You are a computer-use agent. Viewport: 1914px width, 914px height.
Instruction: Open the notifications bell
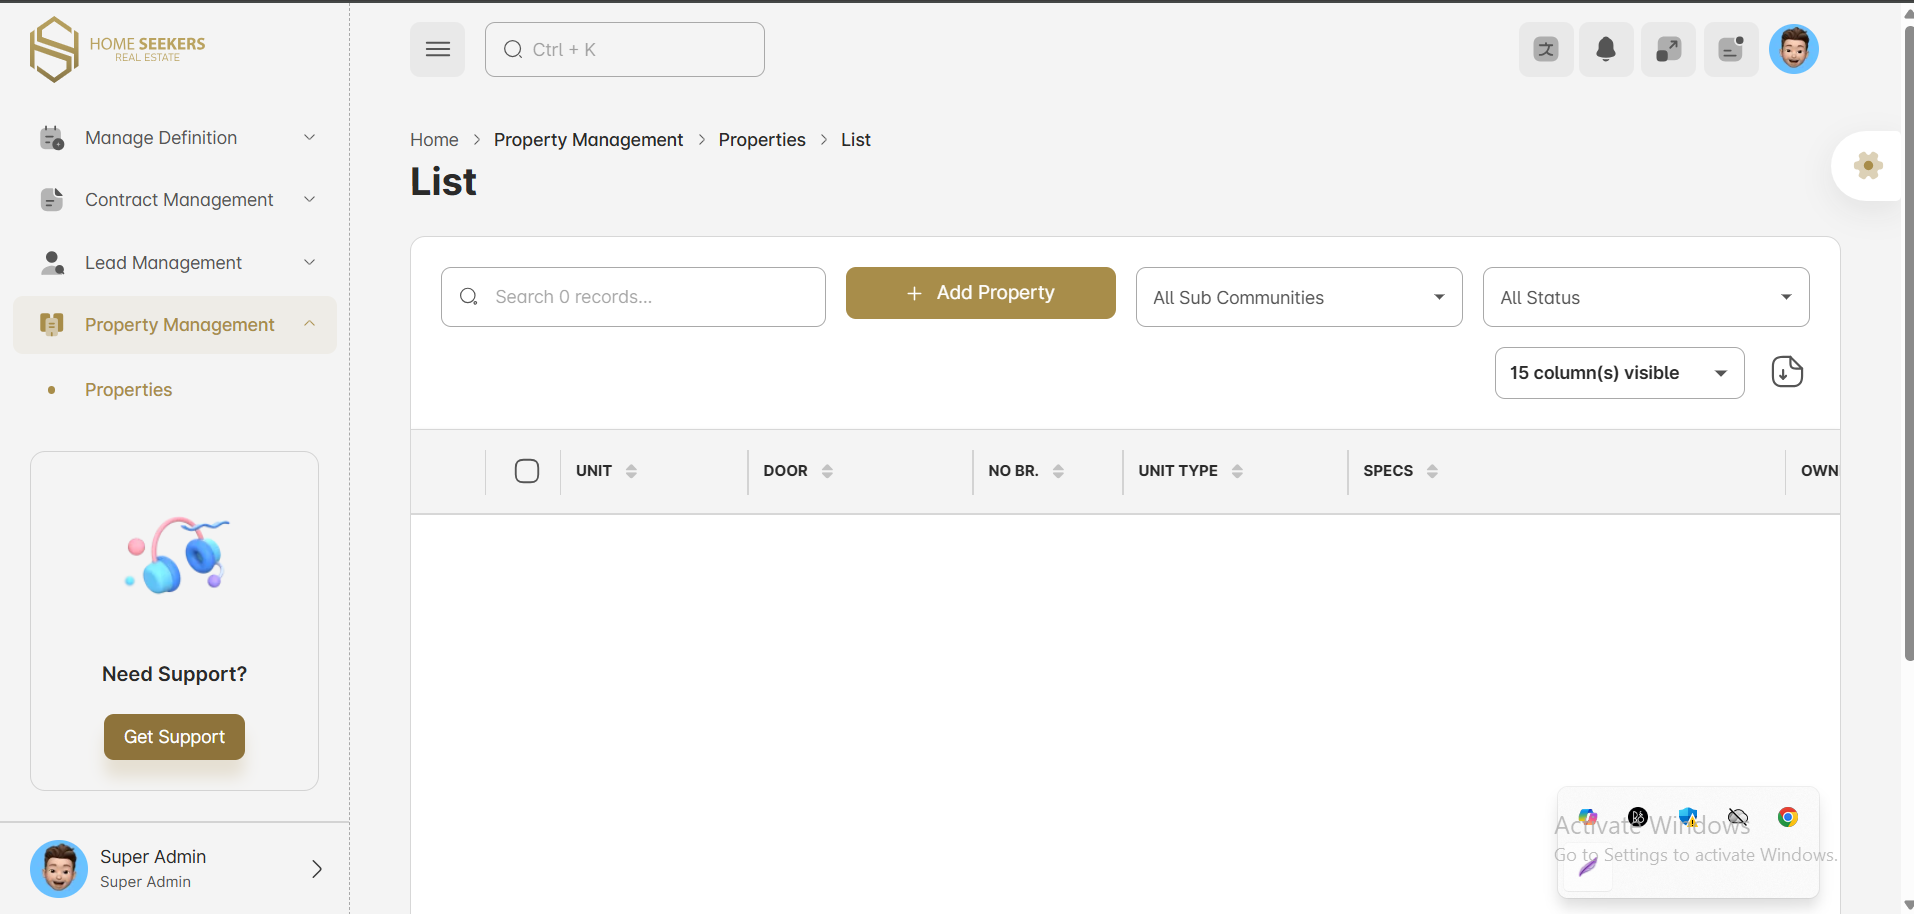tap(1606, 49)
